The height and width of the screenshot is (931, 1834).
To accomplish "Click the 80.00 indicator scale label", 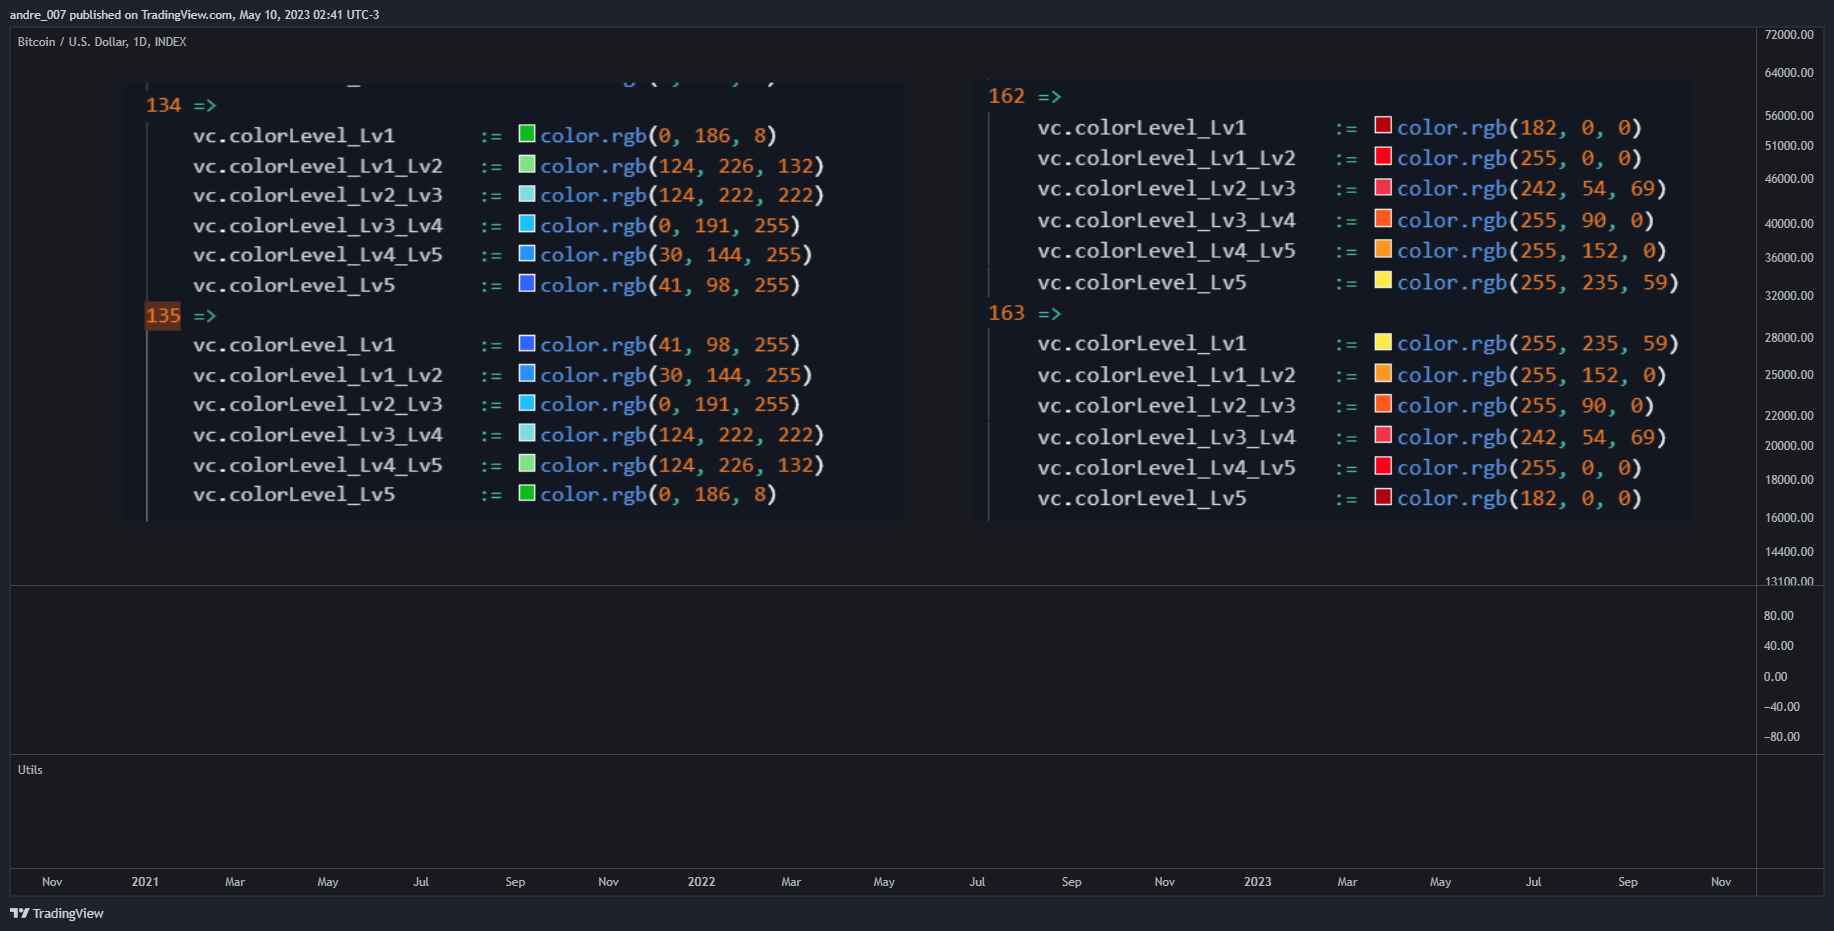I will pos(1779,616).
